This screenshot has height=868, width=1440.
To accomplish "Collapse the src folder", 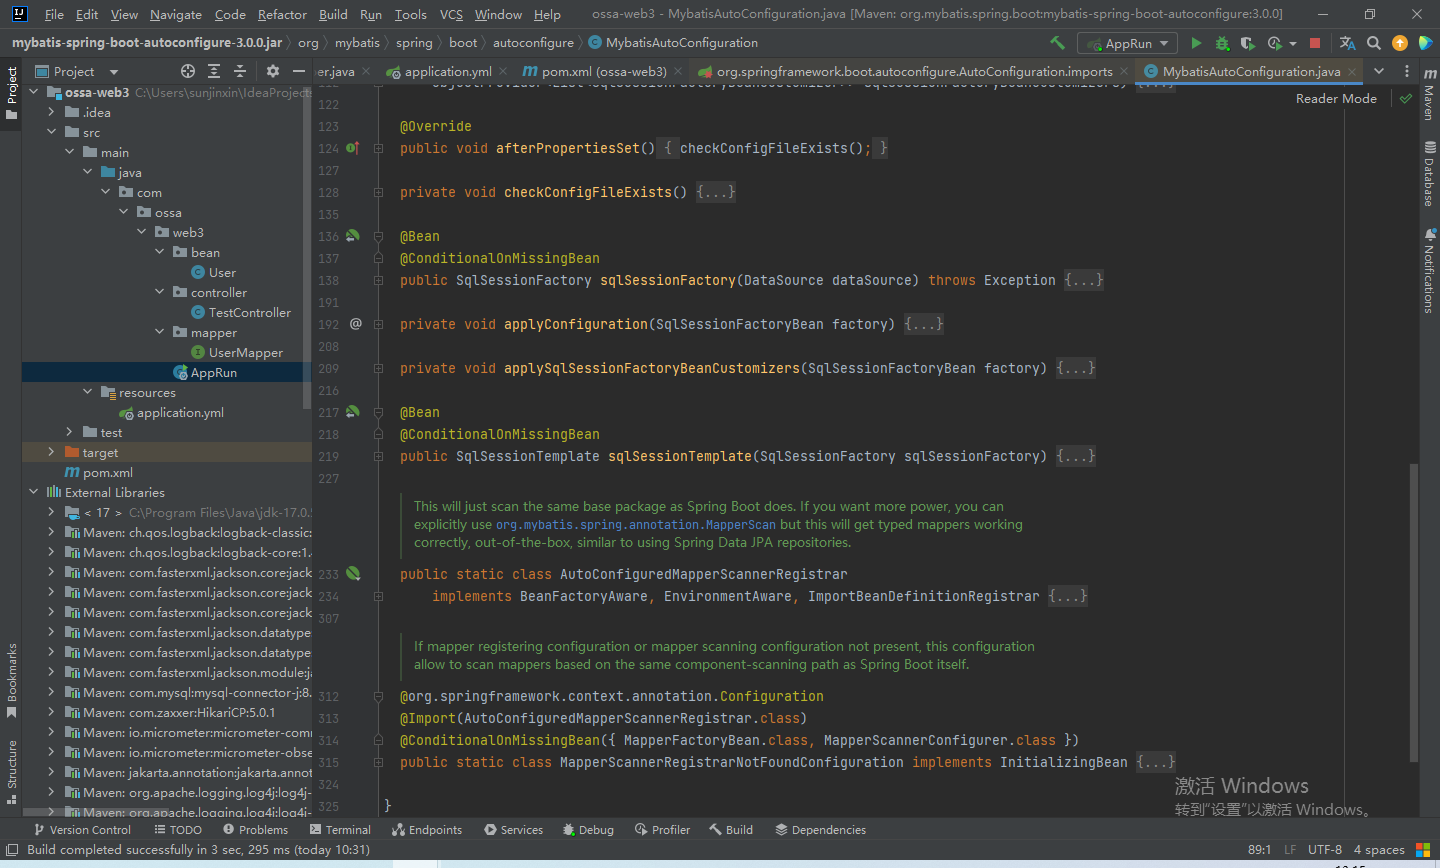I will click(x=51, y=132).
